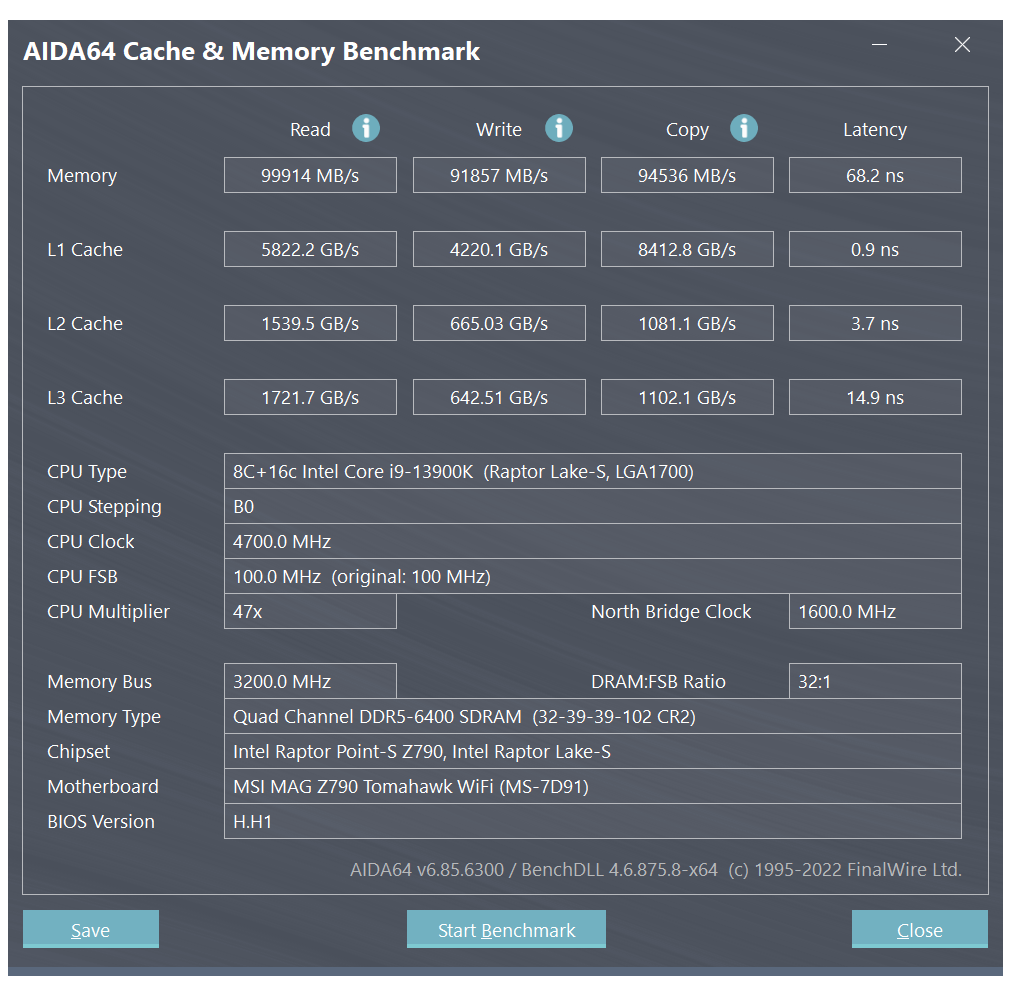
Task: Click the Write column header
Action: (x=499, y=129)
